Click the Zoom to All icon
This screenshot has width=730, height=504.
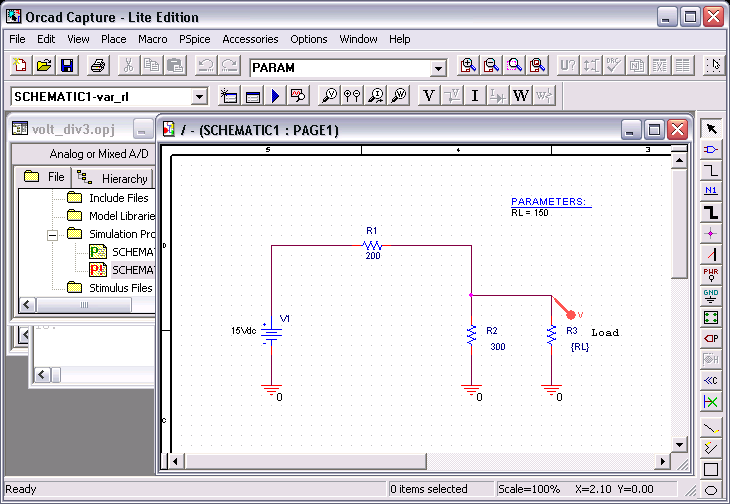[x=537, y=66]
